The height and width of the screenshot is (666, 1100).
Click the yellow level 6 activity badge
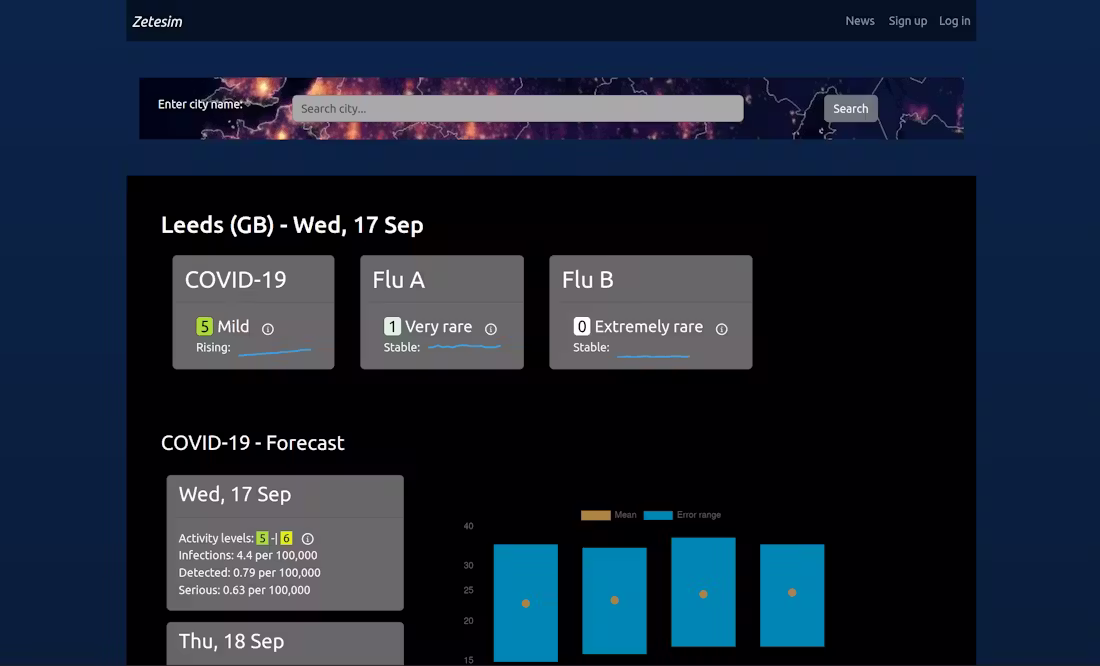286,539
